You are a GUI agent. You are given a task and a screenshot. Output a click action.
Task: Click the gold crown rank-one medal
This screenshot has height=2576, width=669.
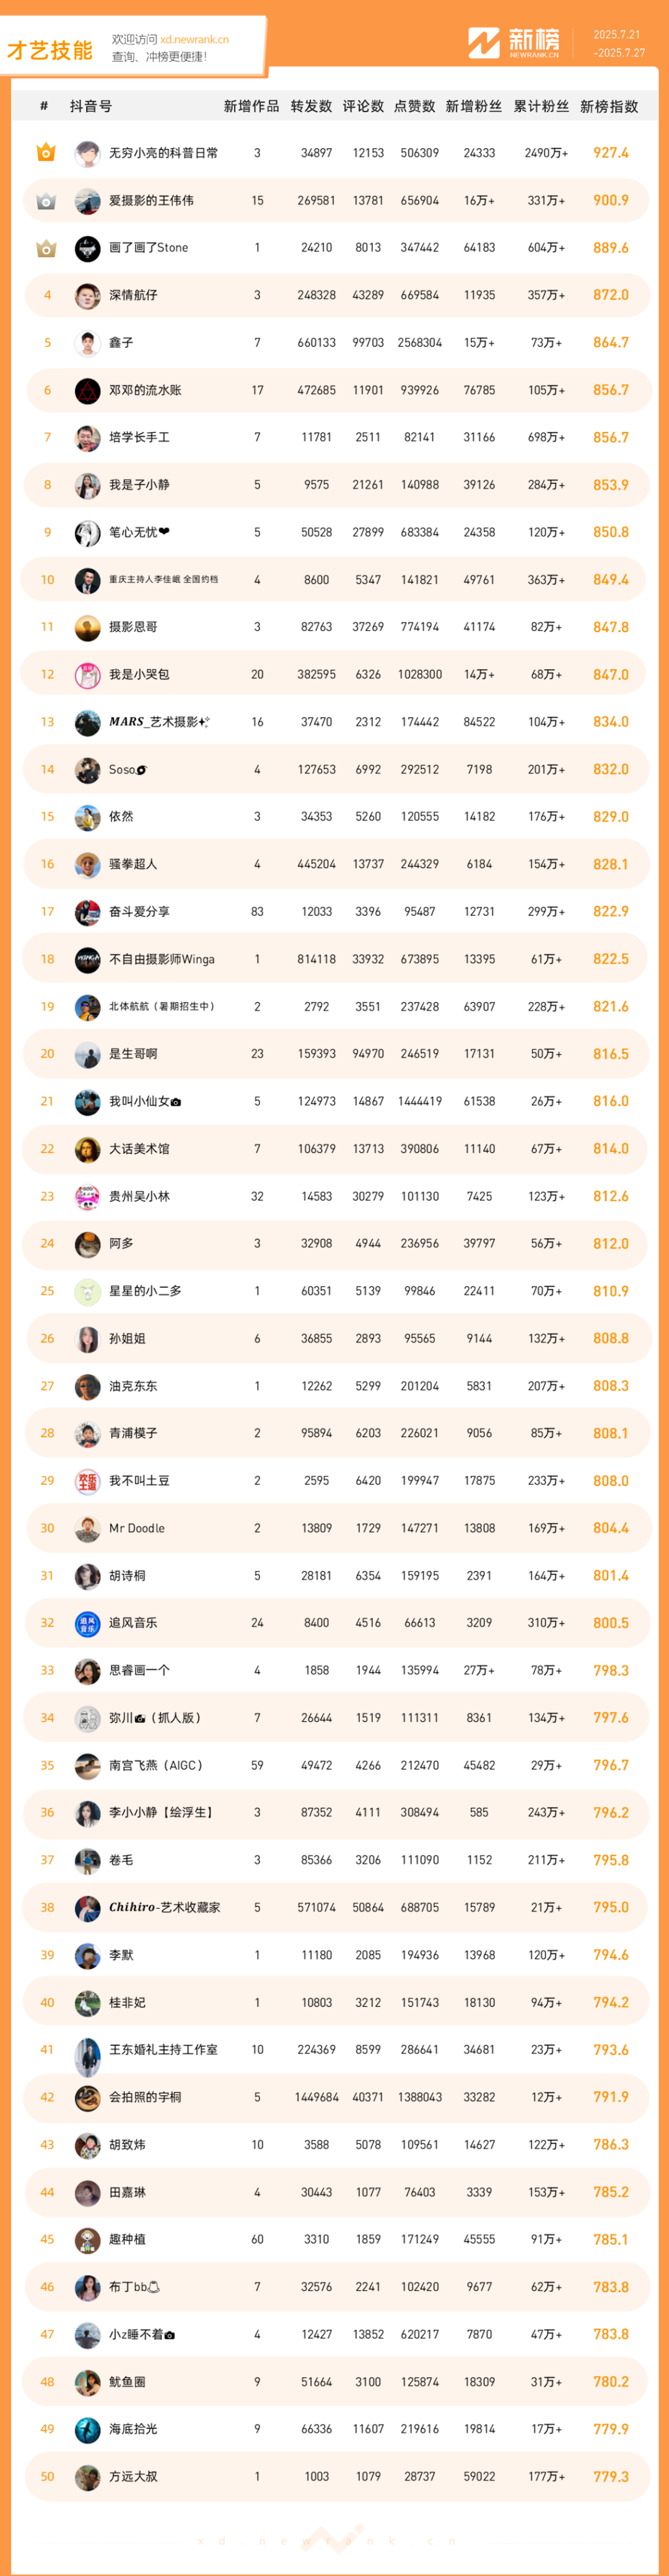46,153
